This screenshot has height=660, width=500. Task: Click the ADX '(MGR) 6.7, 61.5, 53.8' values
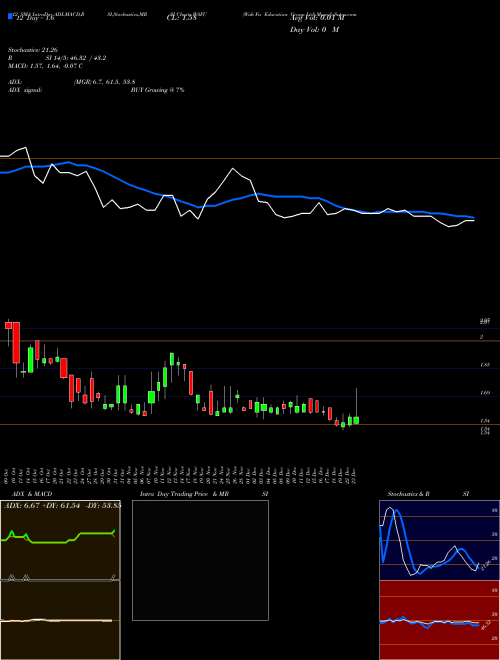tap(104, 82)
